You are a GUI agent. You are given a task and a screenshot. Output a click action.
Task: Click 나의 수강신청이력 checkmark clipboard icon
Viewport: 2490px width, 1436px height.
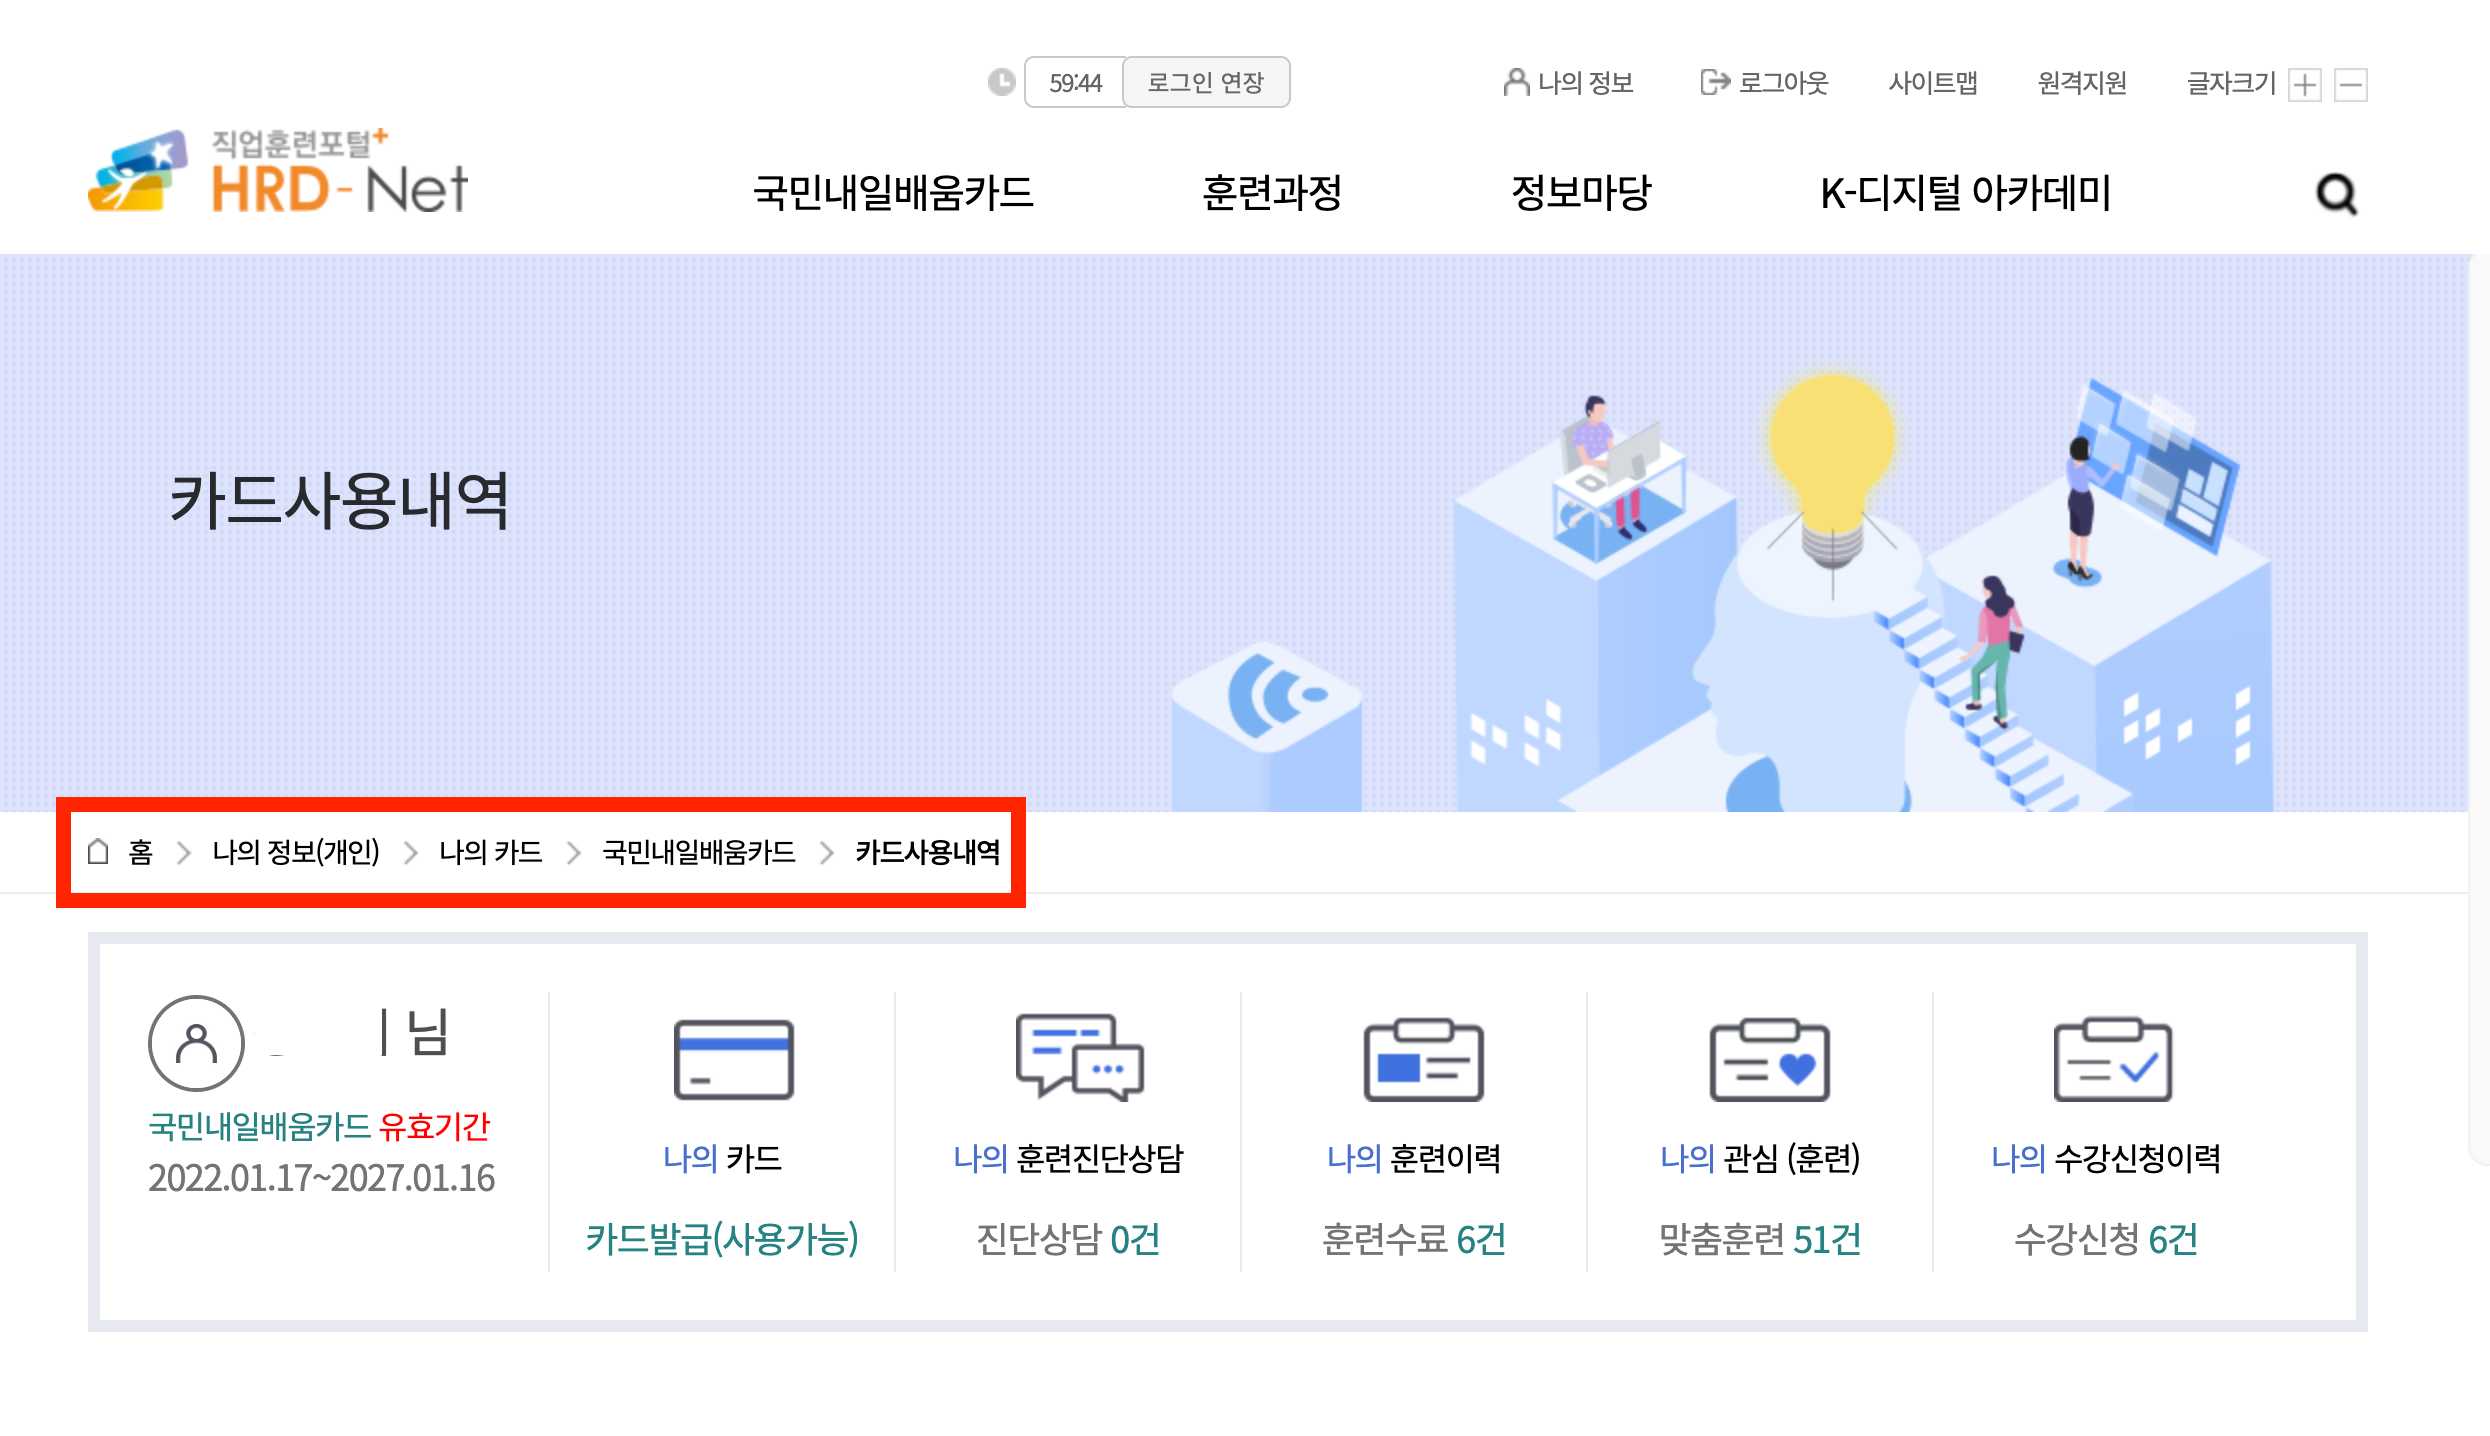click(x=2112, y=1060)
